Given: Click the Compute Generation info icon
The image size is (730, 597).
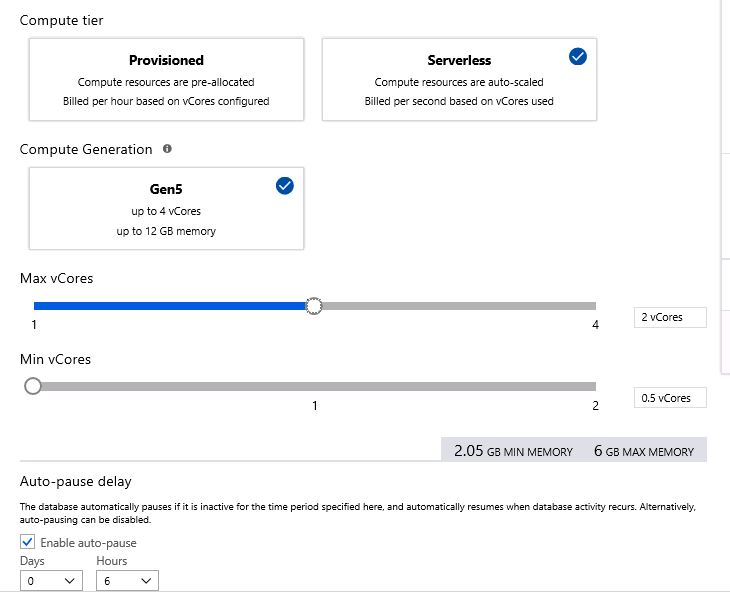Looking at the screenshot, I should pyautogui.click(x=167, y=149).
